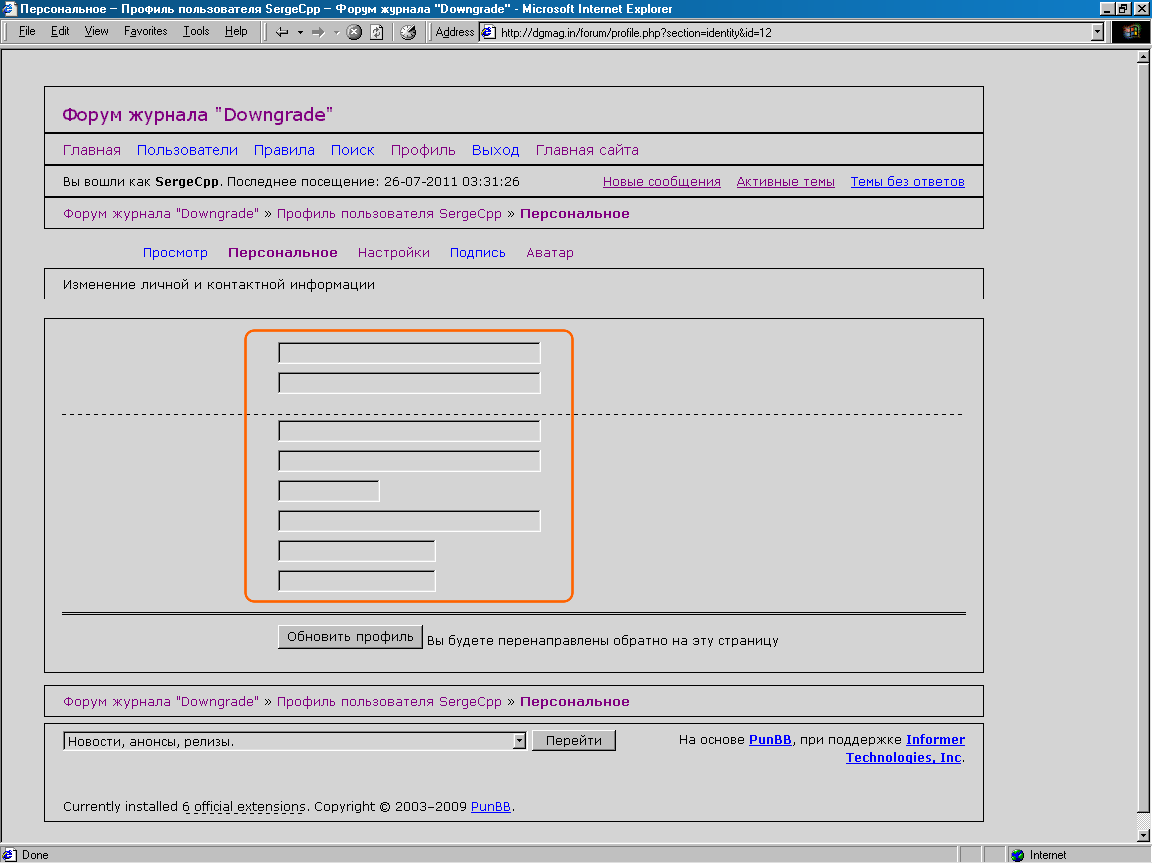Click the Back arrow toolbar button

point(282,32)
